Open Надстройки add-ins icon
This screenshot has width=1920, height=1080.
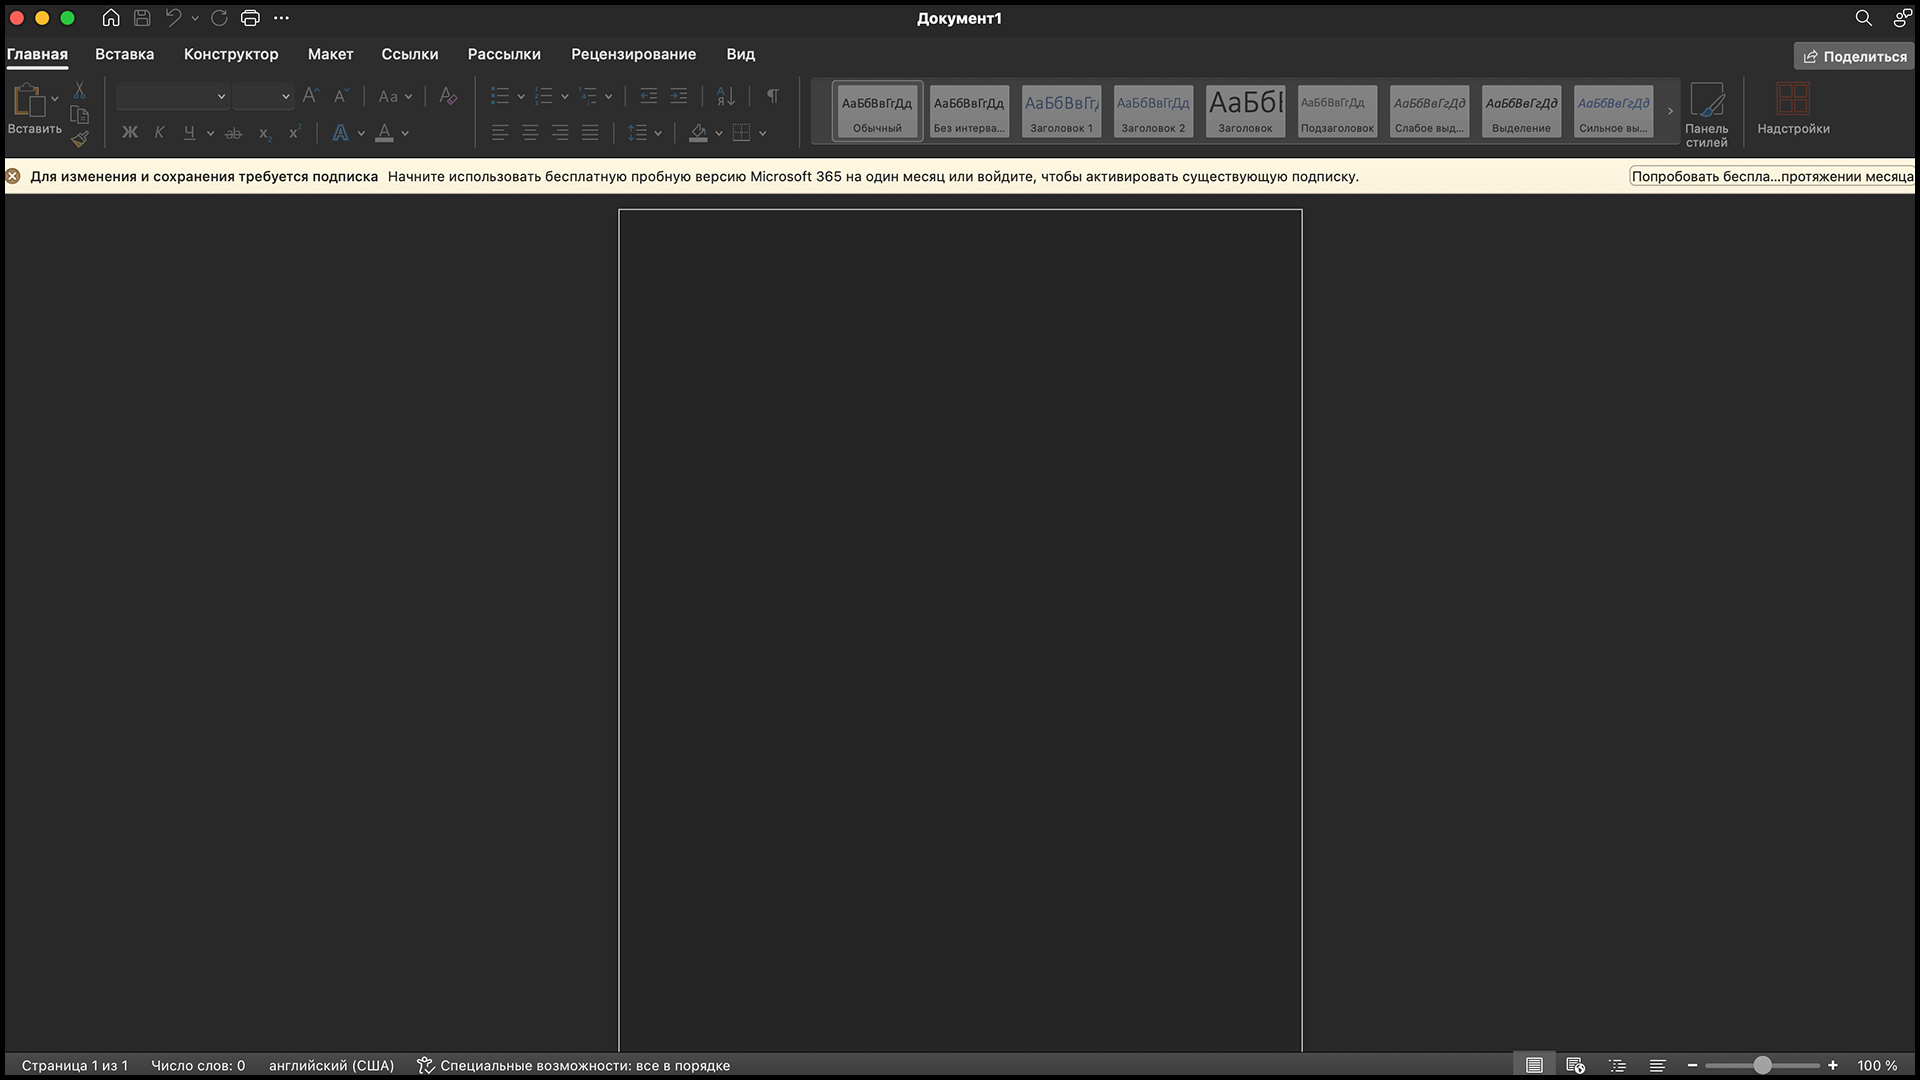coord(1793,110)
